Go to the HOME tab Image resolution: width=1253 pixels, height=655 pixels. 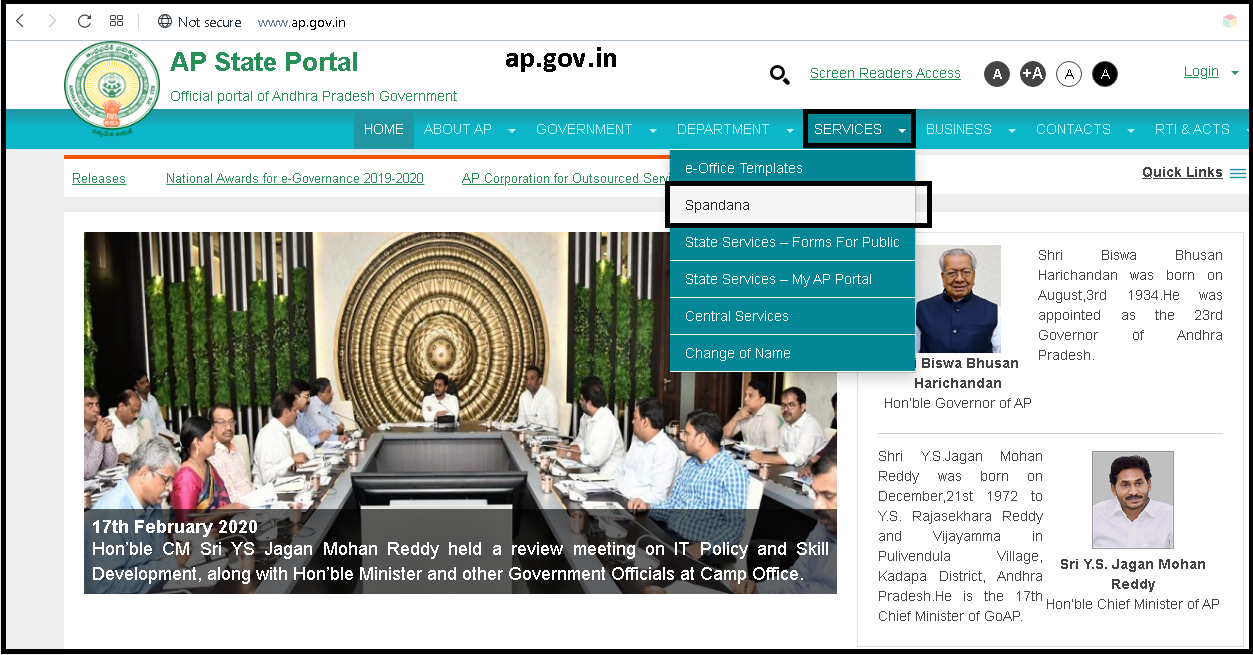pos(384,129)
